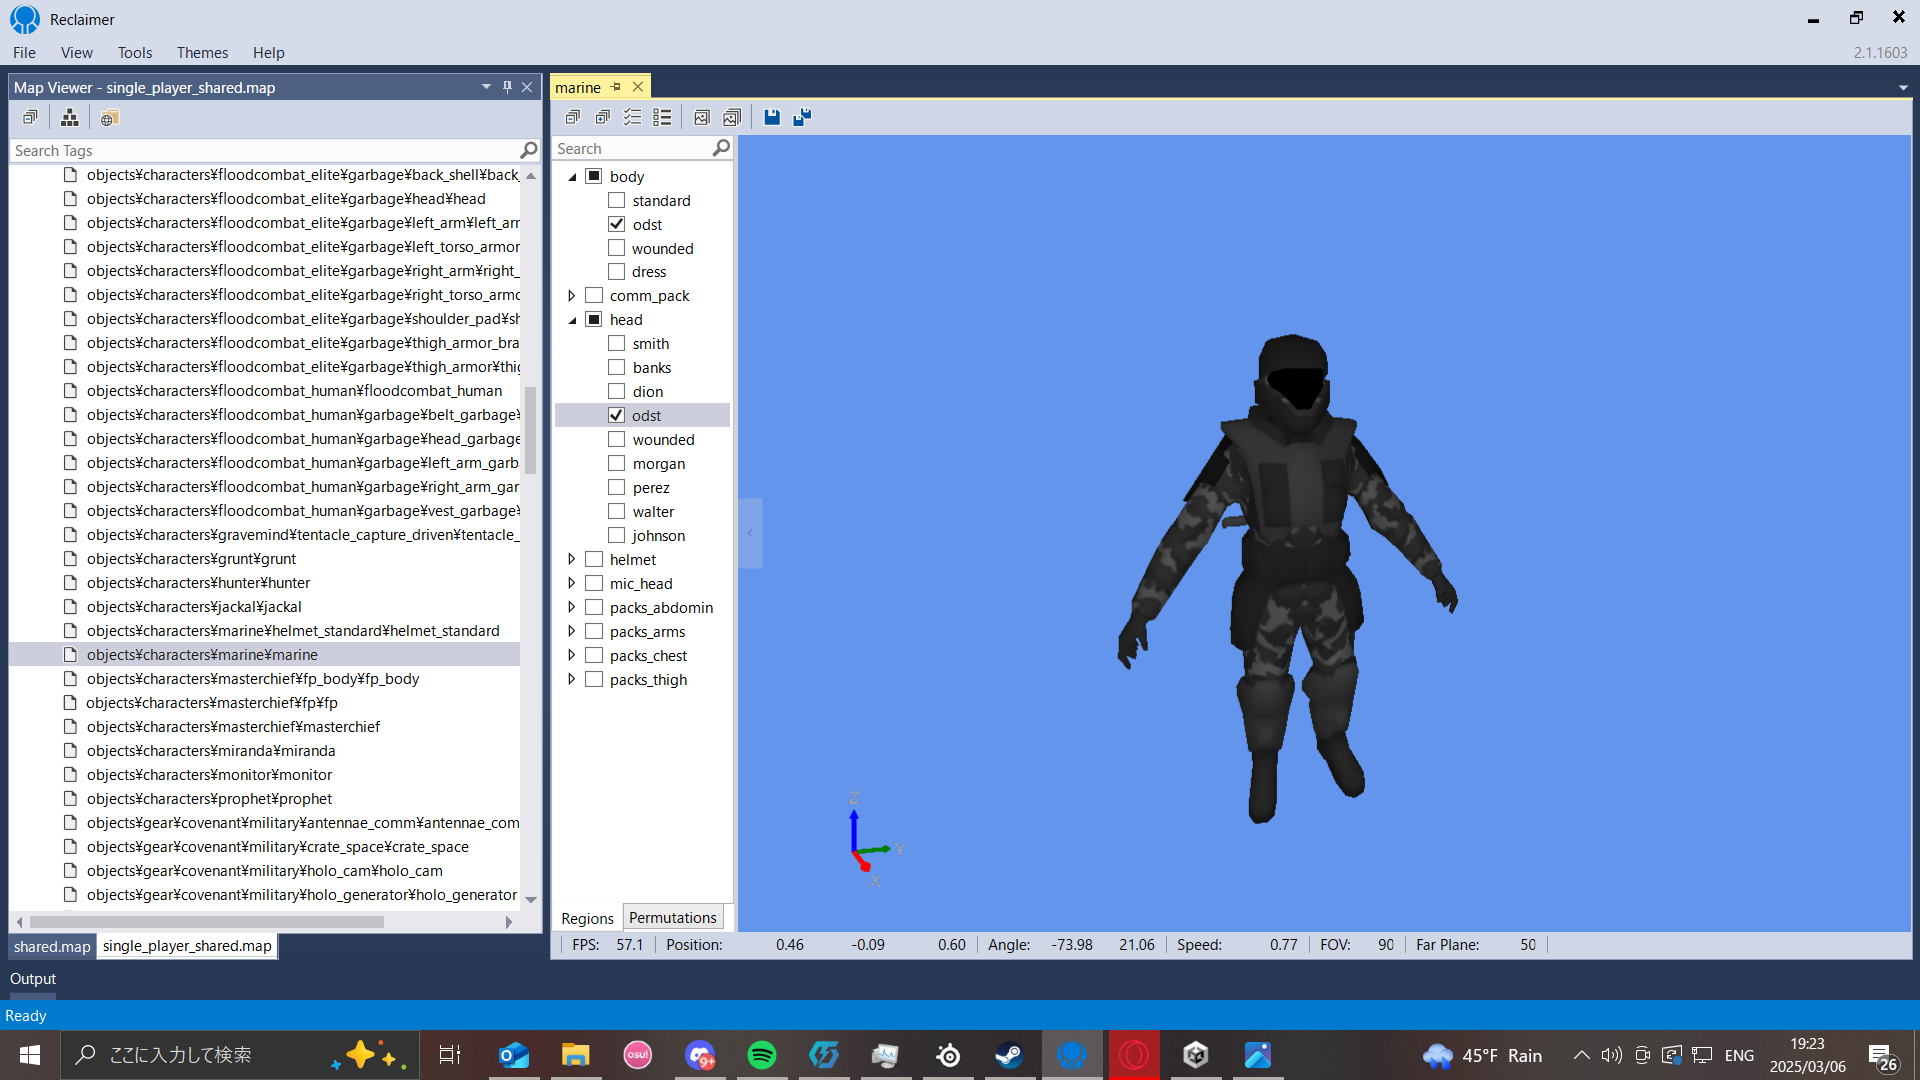Expand the mic_head region node

pyautogui.click(x=572, y=584)
